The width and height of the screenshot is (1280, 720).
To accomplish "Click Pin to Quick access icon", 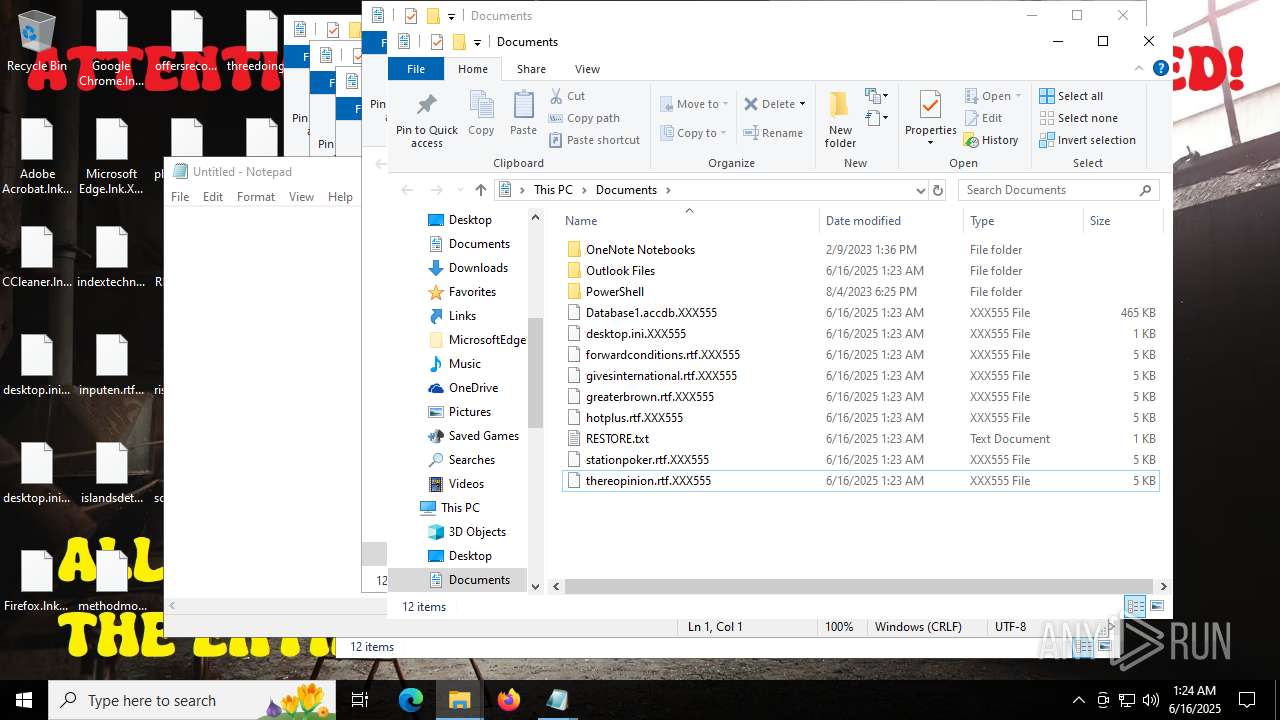I will pyautogui.click(x=427, y=105).
